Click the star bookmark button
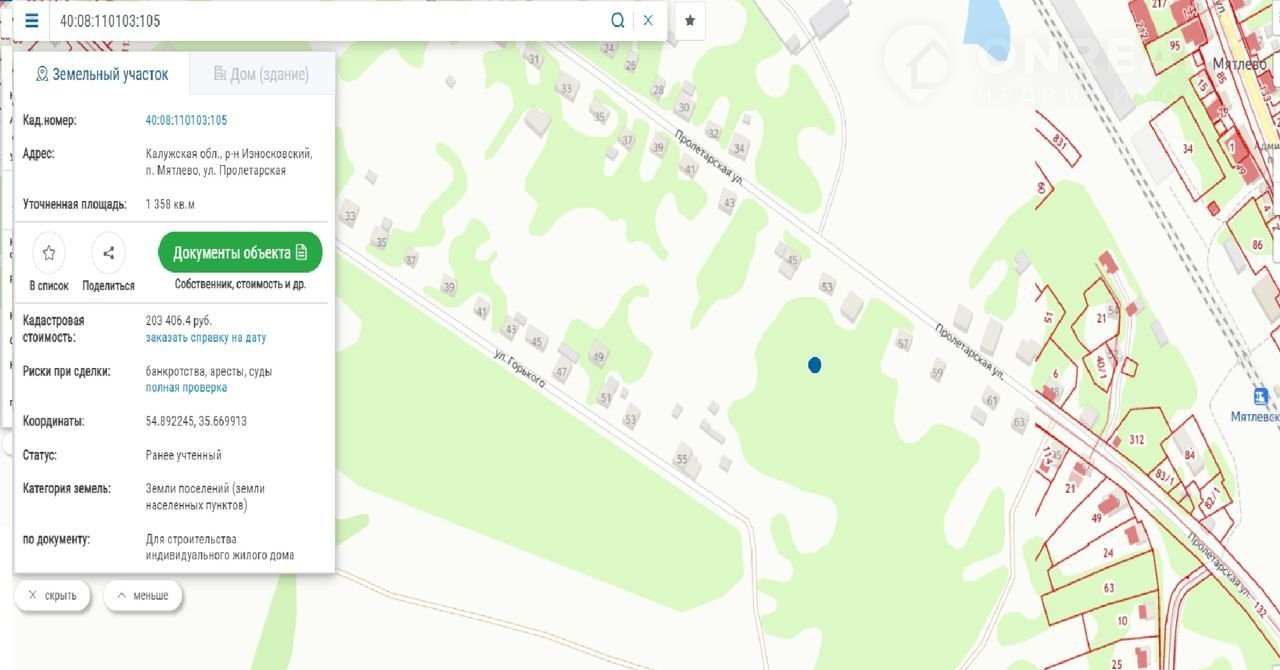Screen dimensions: 1280x670 [690, 21]
